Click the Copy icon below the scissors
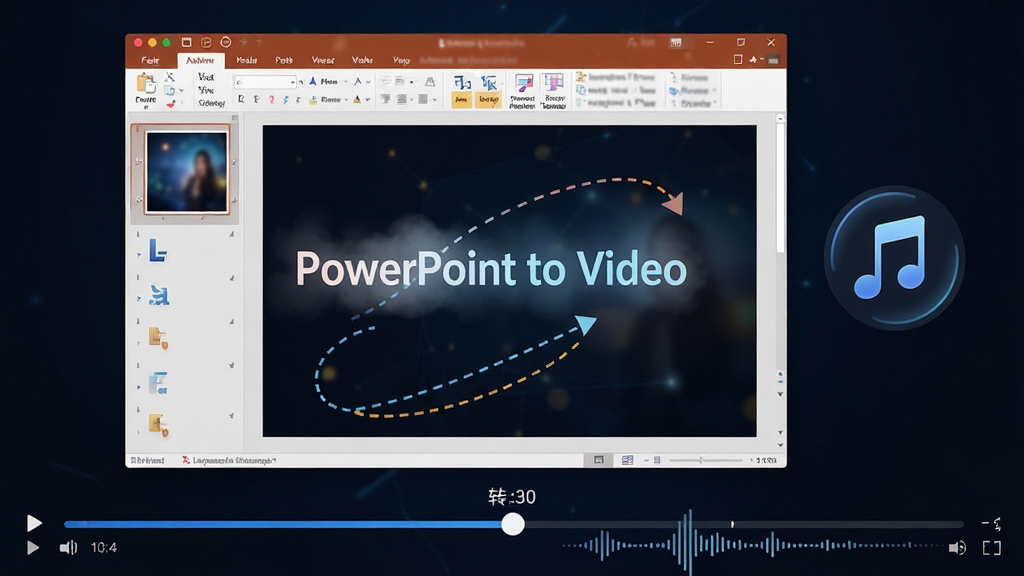 [170, 90]
